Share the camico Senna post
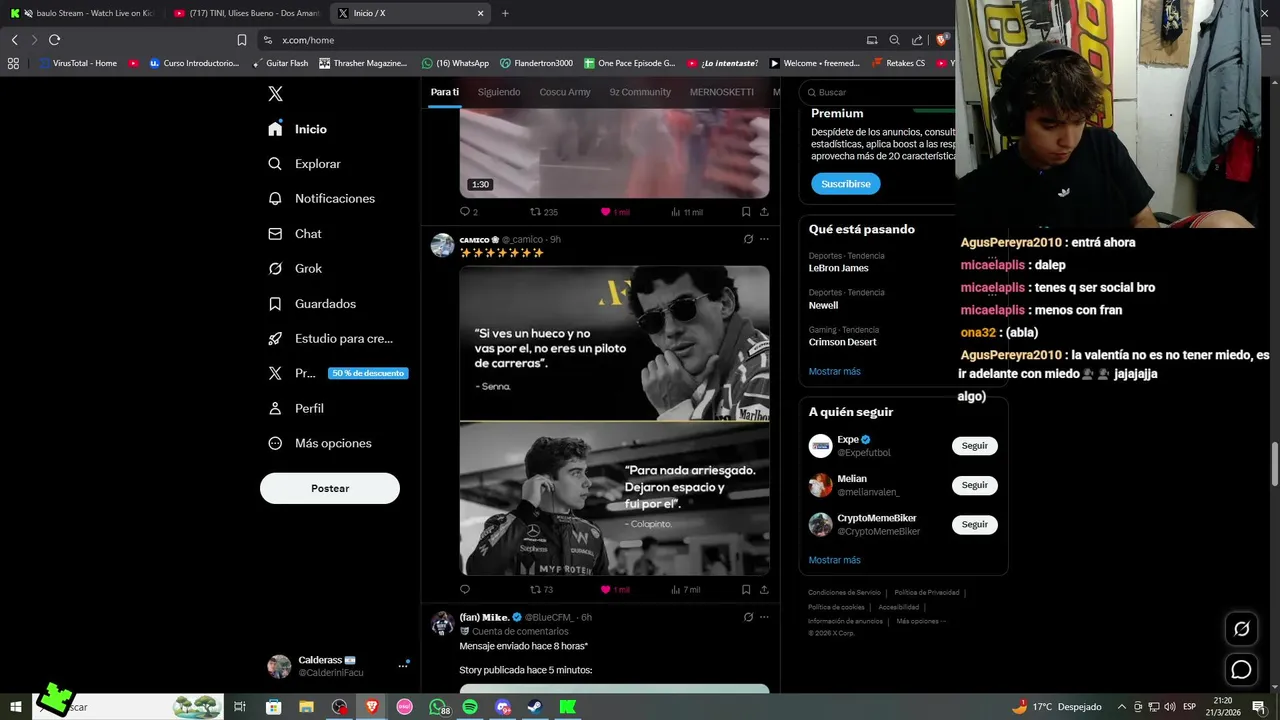The height and width of the screenshot is (720, 1280). 764,590
